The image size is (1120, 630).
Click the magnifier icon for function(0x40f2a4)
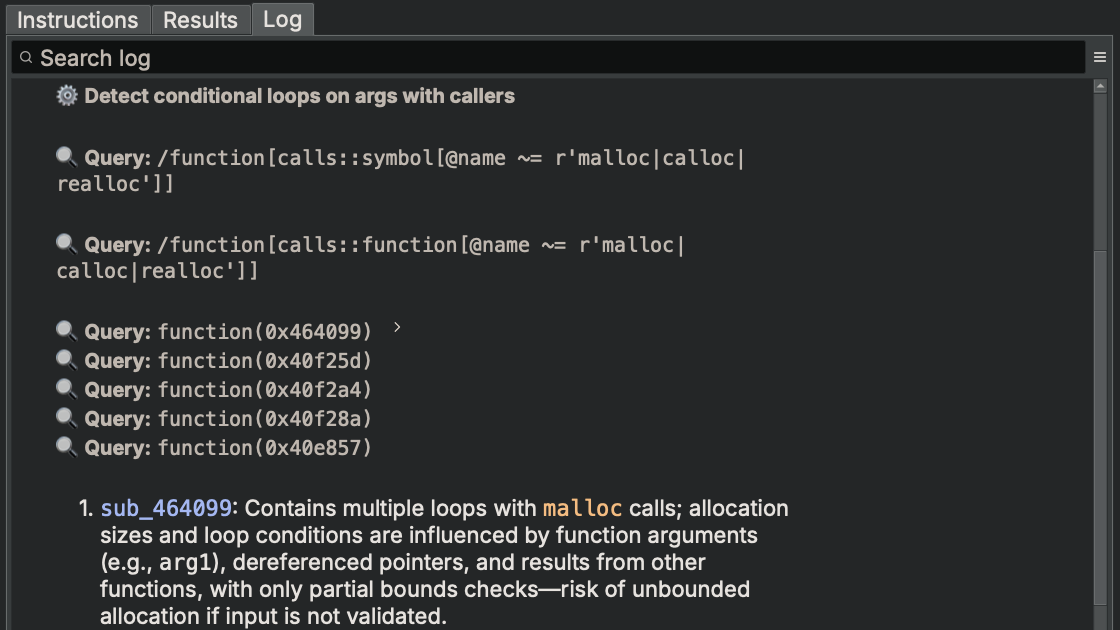(64, 389)
